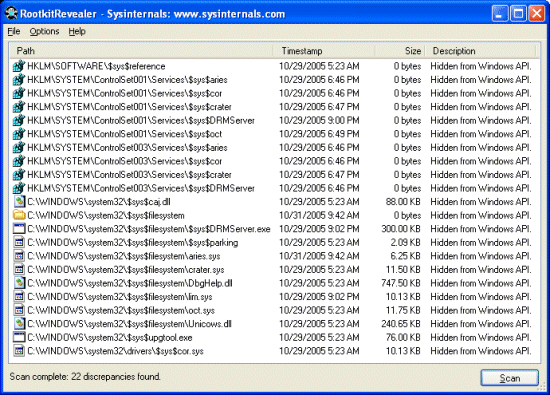The height and width of the screenshot is (395, 550).
Task: Click description for lim.sys row
Action: tap(481, 297)
